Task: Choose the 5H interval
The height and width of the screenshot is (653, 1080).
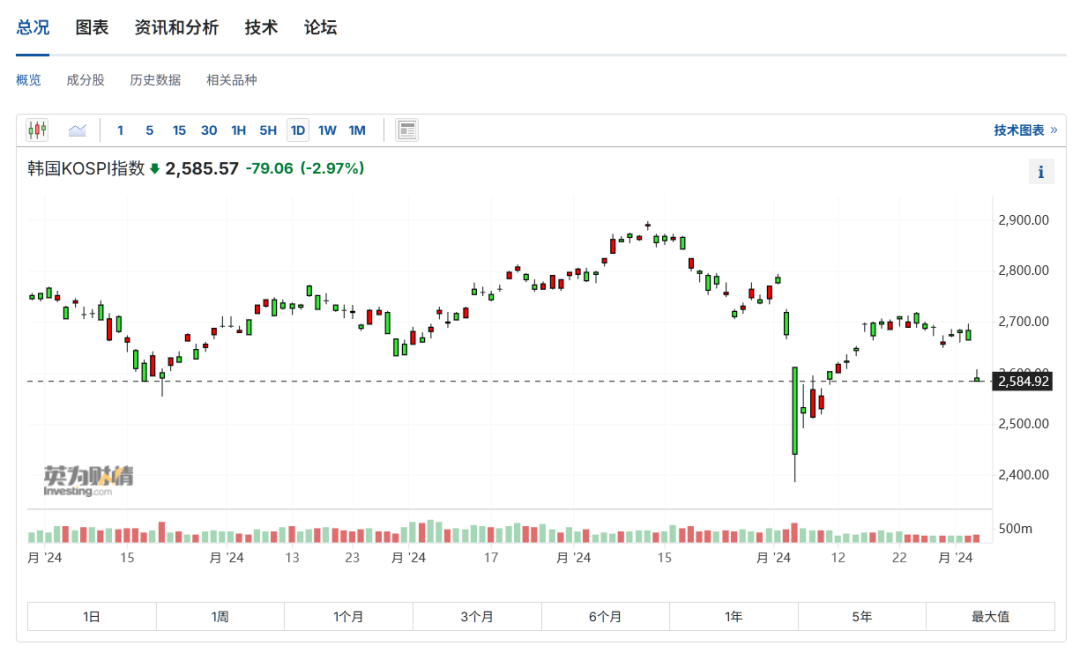Action: click(x=268, y=130)
